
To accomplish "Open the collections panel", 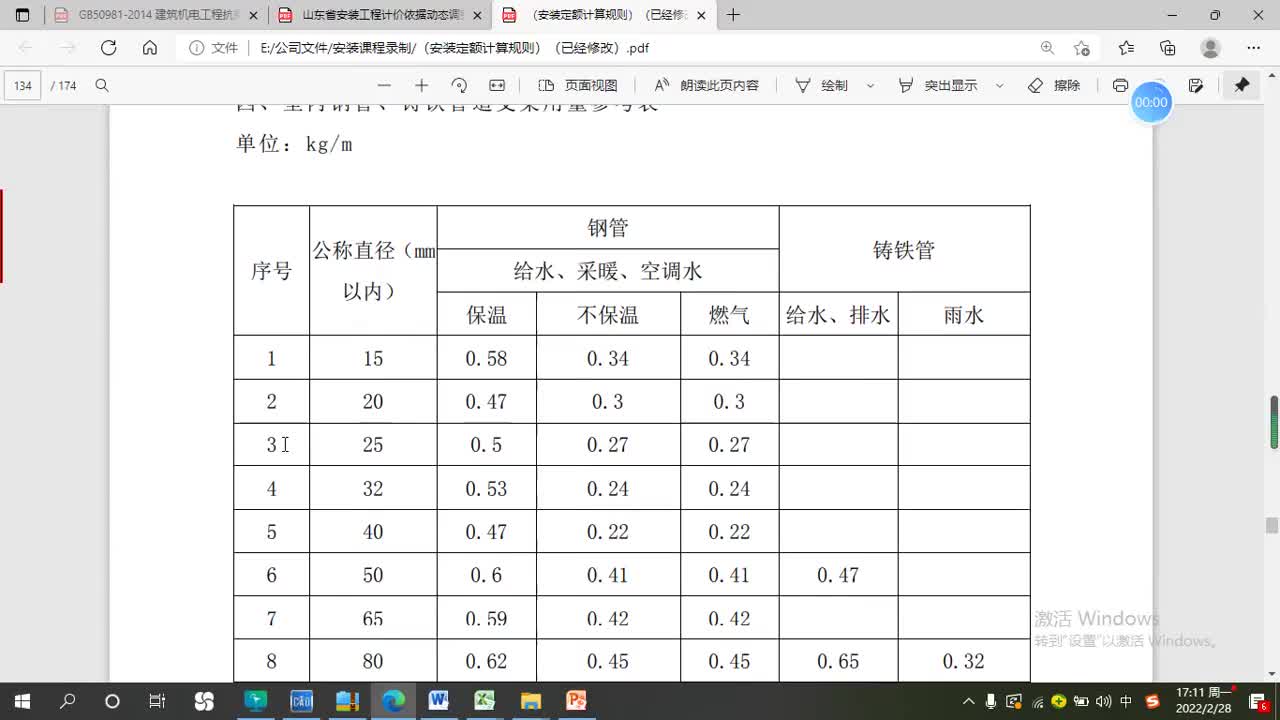I will click(x=1168, y=48).
